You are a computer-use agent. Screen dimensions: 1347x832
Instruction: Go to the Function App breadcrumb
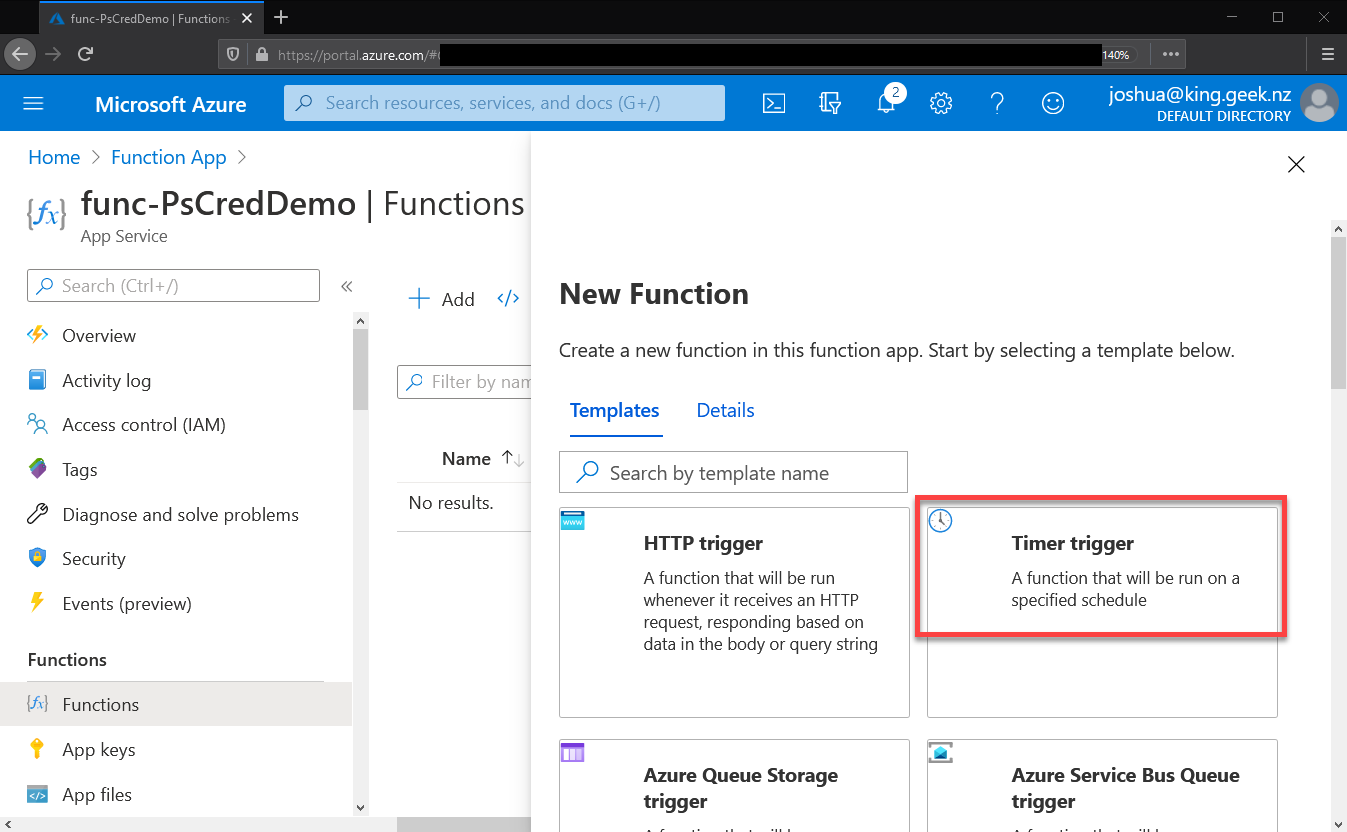pos(168,157)
